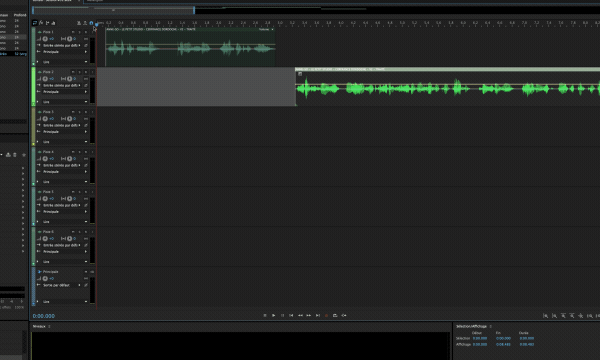Click the Move to Previous transport button

click(291, 316)
